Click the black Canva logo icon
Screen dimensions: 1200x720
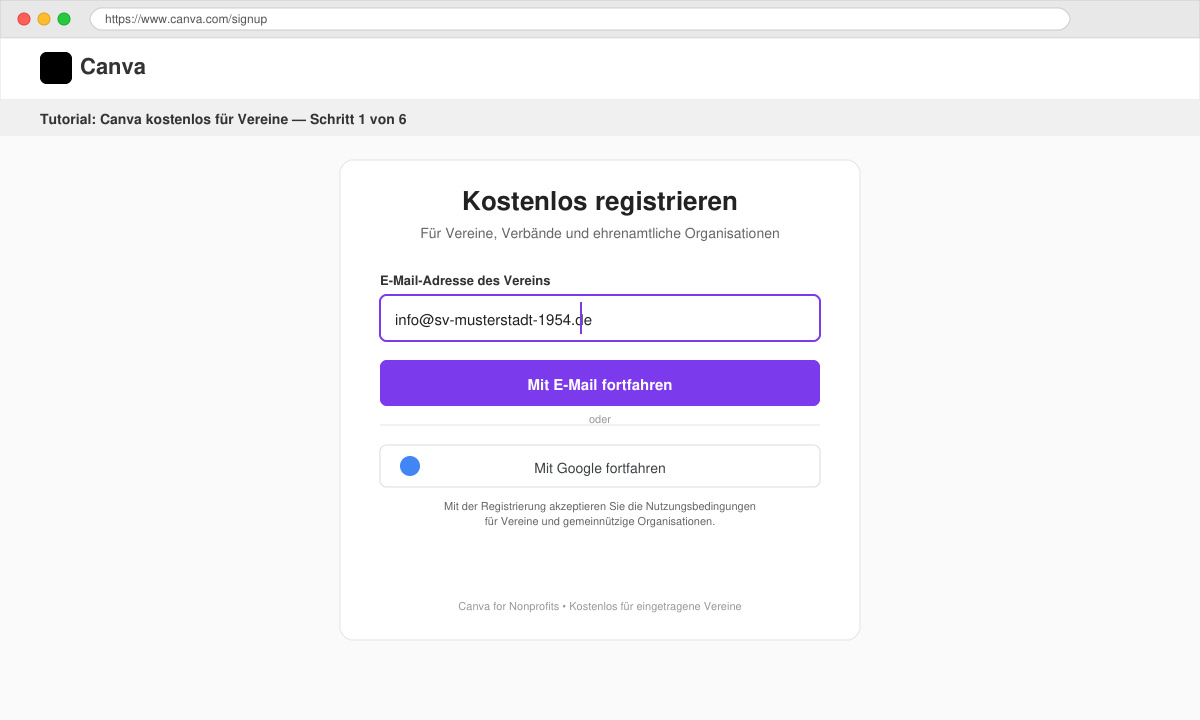click(56, 68)
